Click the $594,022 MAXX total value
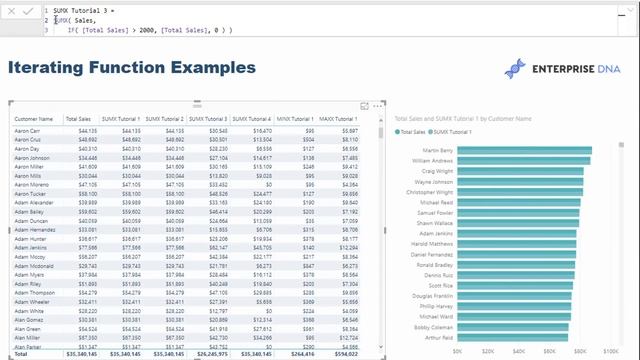 (346, 354)
